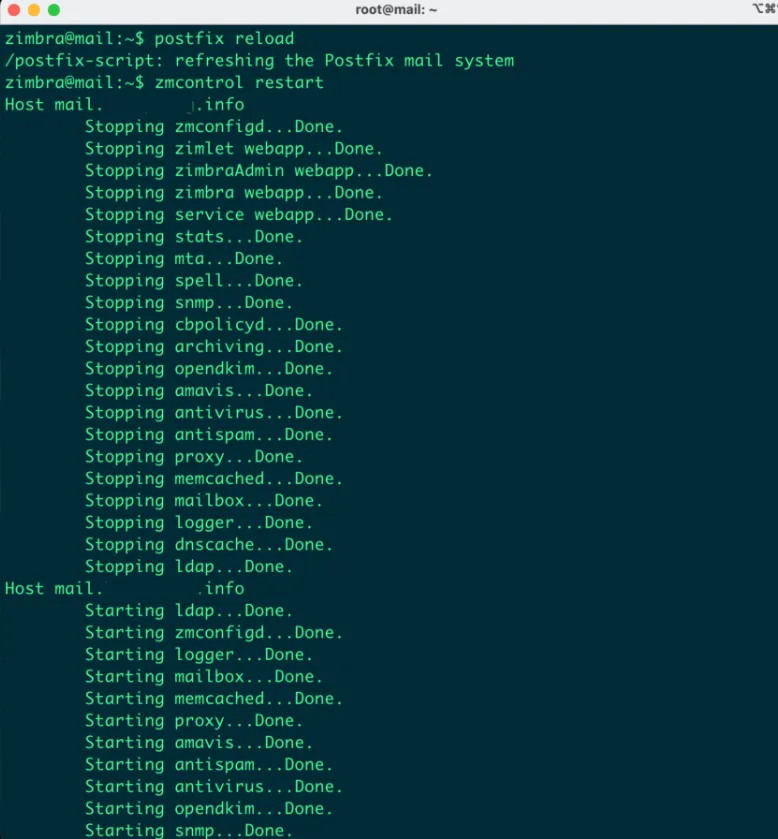This screenshot has width=778, height=839.
Task: Click the 'Stopping zimbraAdmin webapp' line
Action: point(258,171)
